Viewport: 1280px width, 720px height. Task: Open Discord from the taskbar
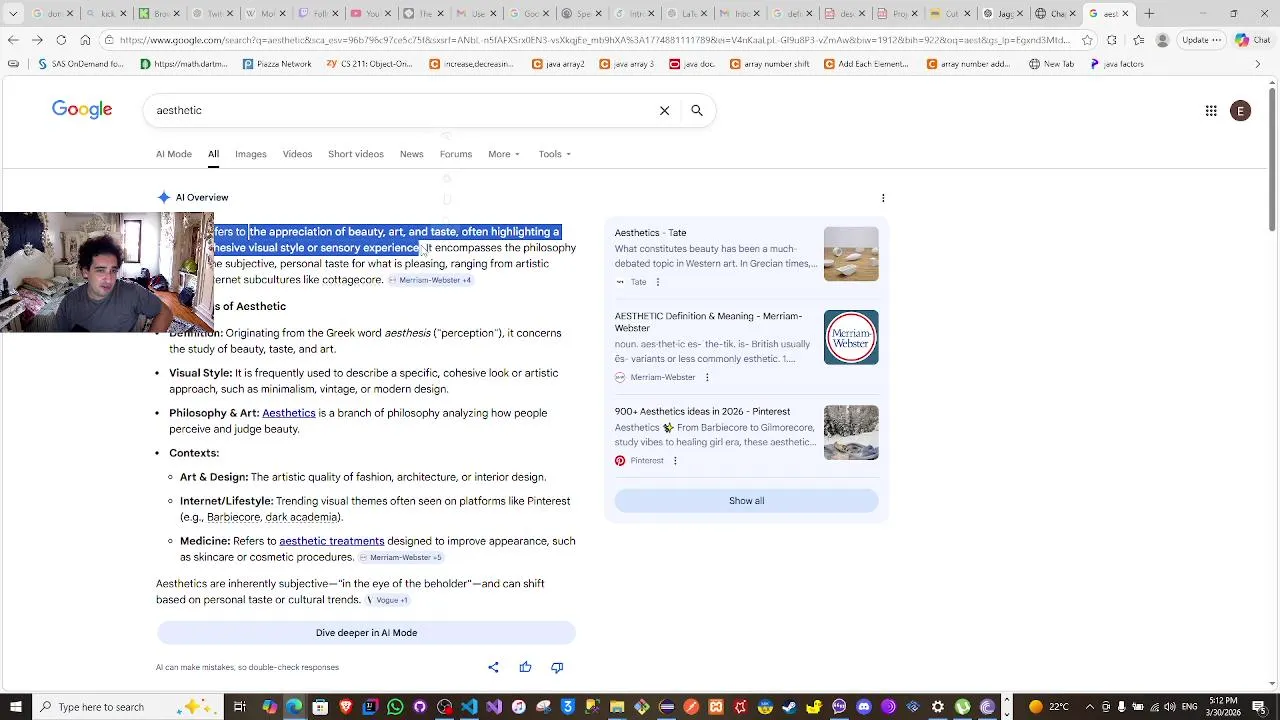click(x=863, y=707)
